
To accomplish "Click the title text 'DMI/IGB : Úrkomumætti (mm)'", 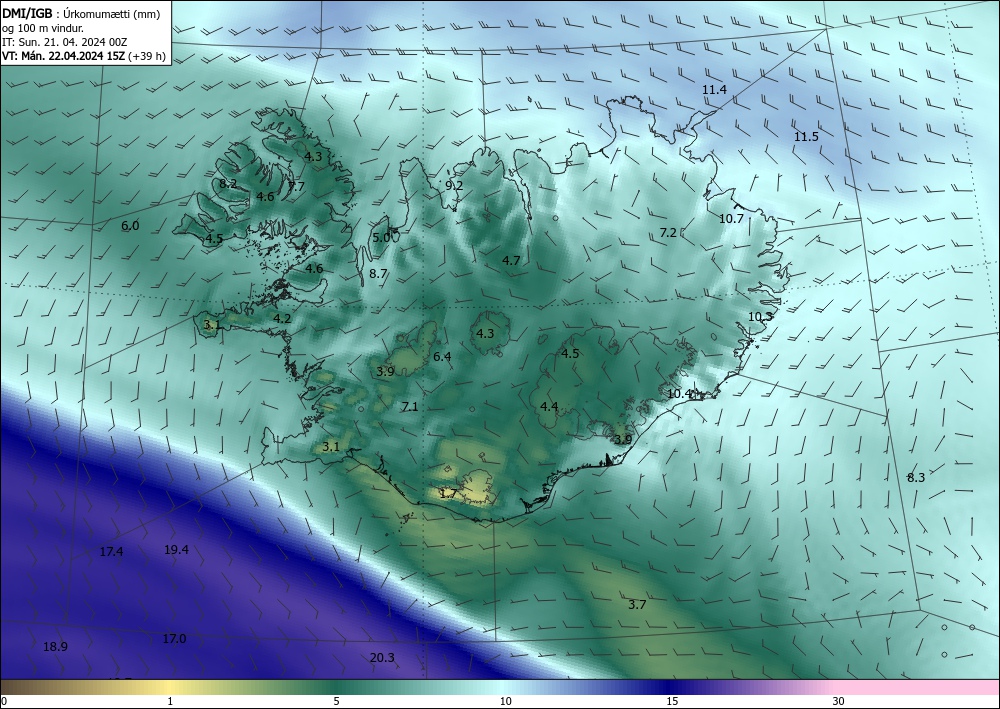I will pyautogui.click(x=81, y=13).
